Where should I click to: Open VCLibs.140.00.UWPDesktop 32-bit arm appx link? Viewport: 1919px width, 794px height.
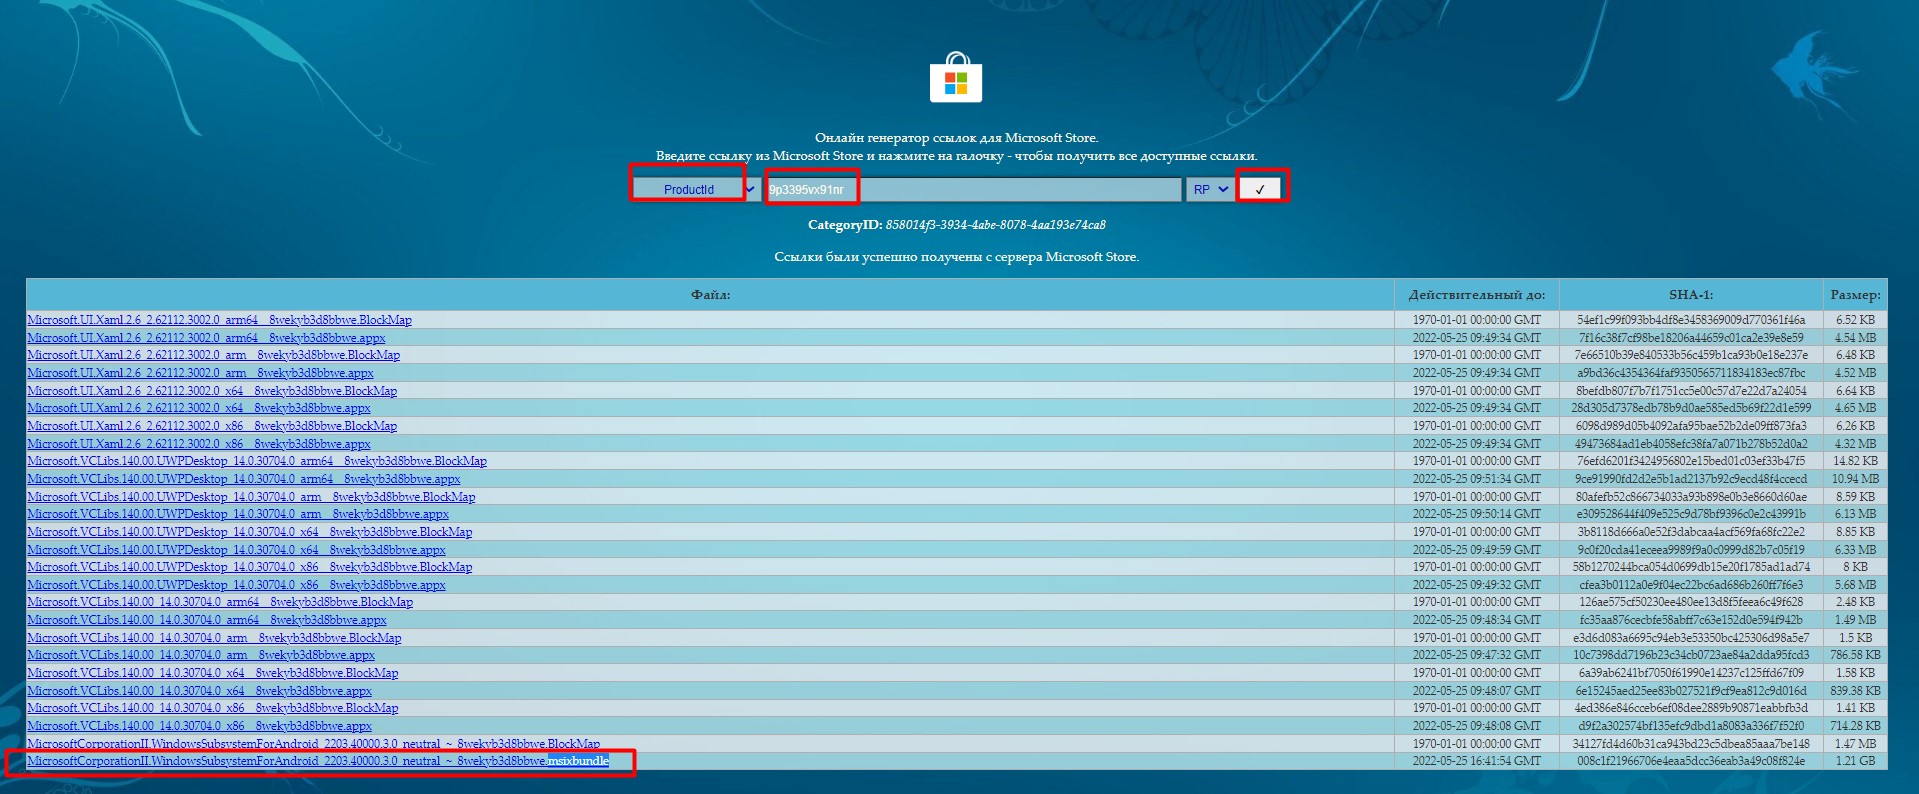coord(238,514)
